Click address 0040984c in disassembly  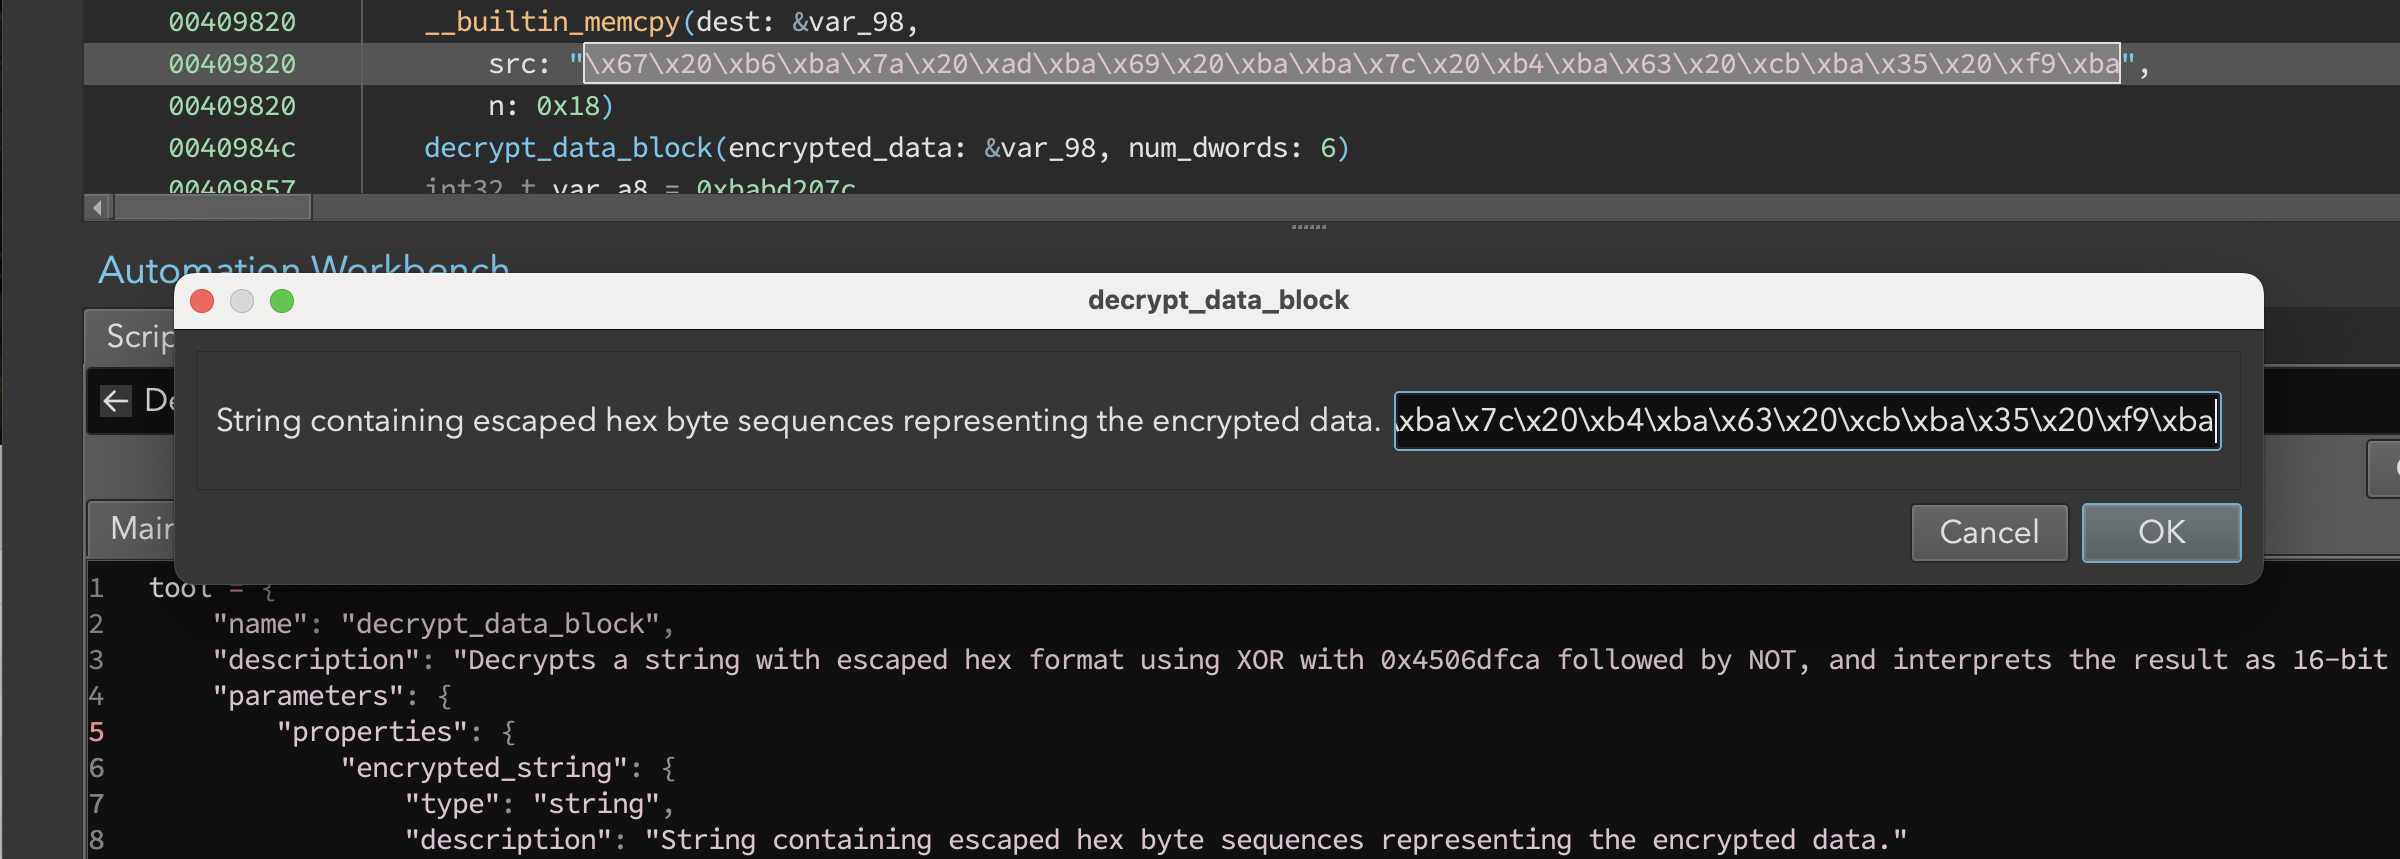tap(232, 148)
